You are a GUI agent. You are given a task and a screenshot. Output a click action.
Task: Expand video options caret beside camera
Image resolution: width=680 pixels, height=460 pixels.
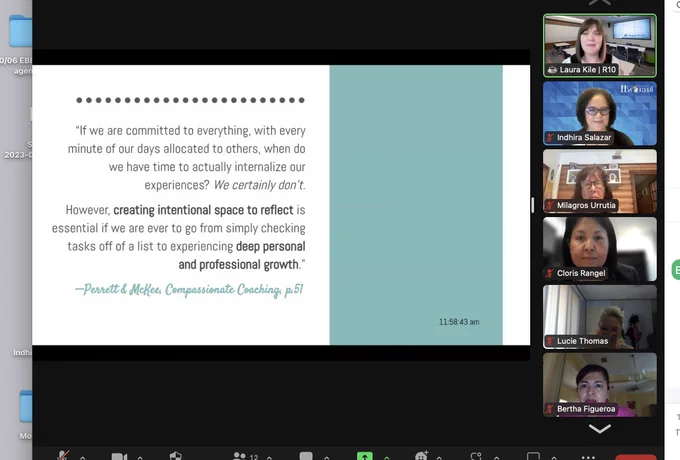coord(140,457)
